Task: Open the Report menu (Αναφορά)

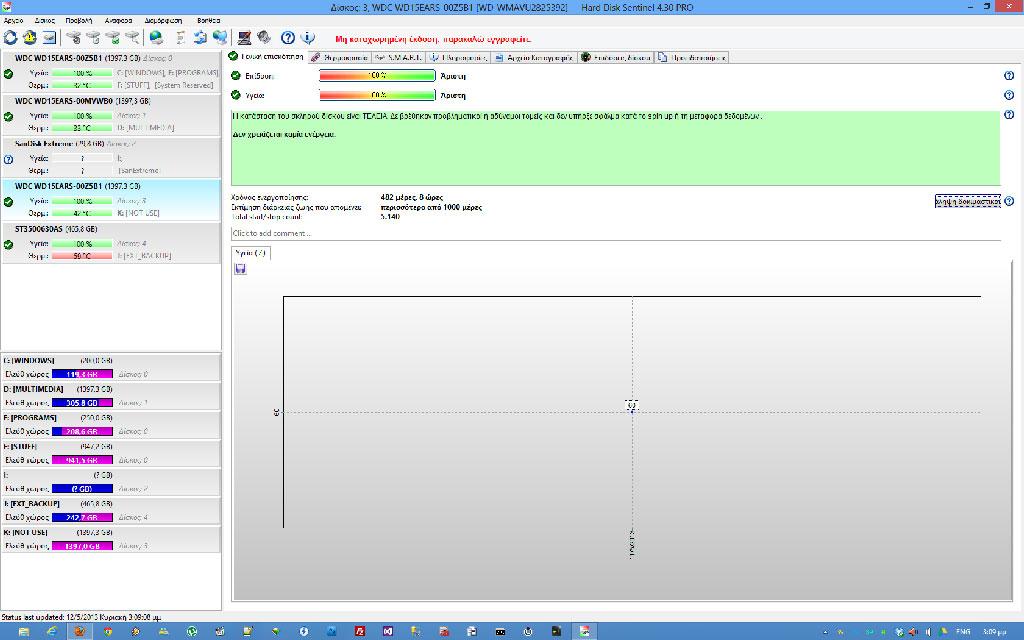Action: click(x=118, y=20)
